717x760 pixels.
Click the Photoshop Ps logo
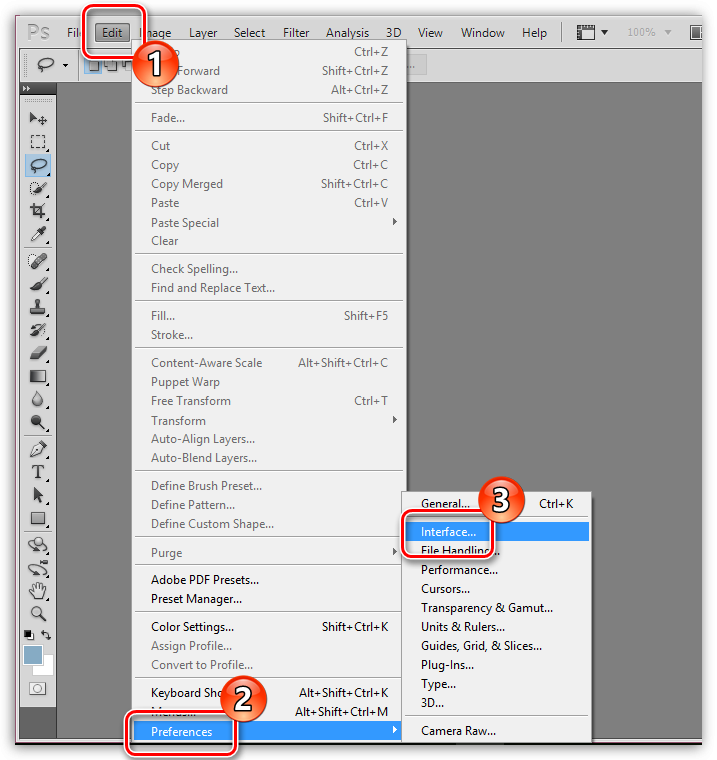point(38,32)
